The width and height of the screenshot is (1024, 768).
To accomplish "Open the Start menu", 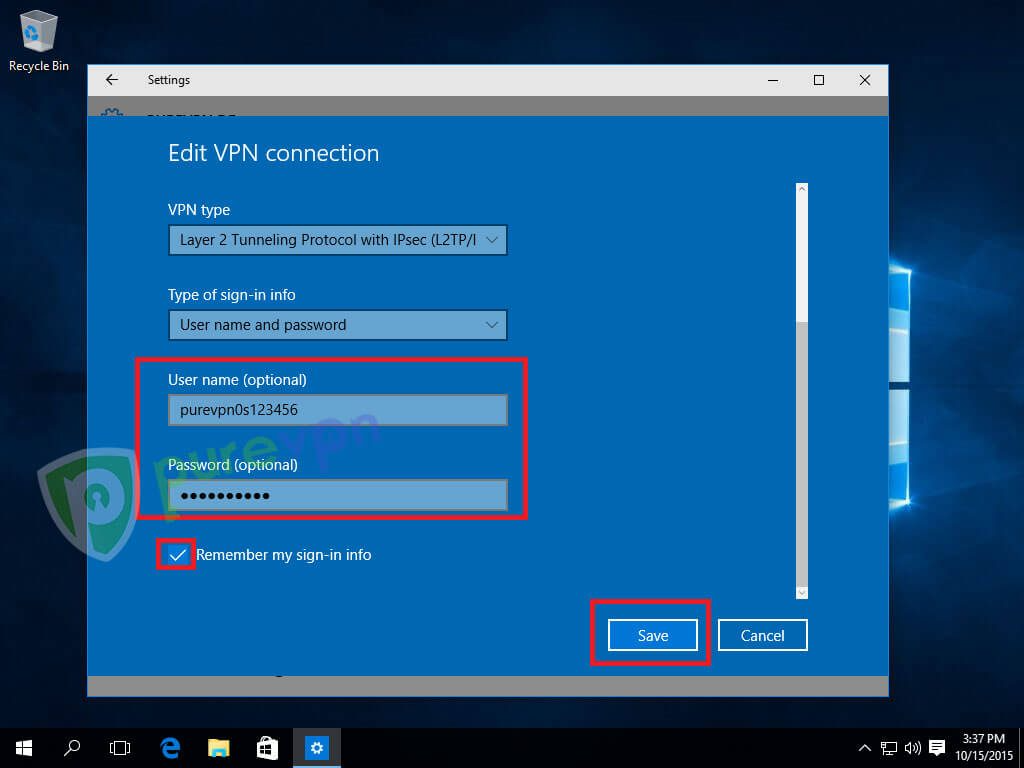I will (x=22, y=747).
